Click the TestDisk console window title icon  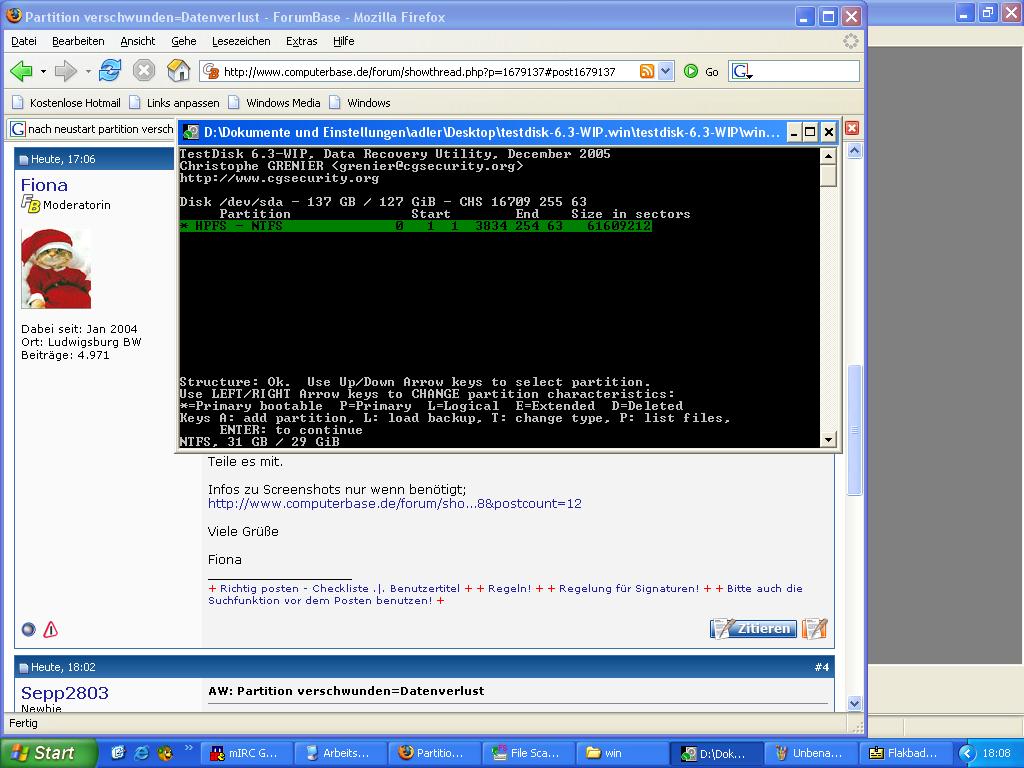[191, 133]
